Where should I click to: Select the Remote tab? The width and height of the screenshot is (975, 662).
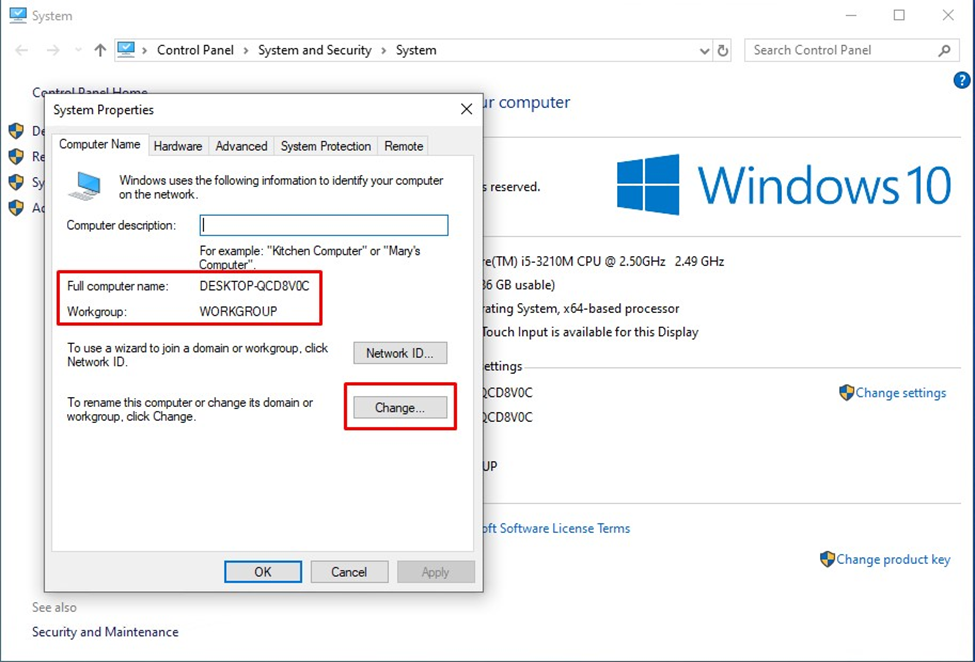[404, 146]
